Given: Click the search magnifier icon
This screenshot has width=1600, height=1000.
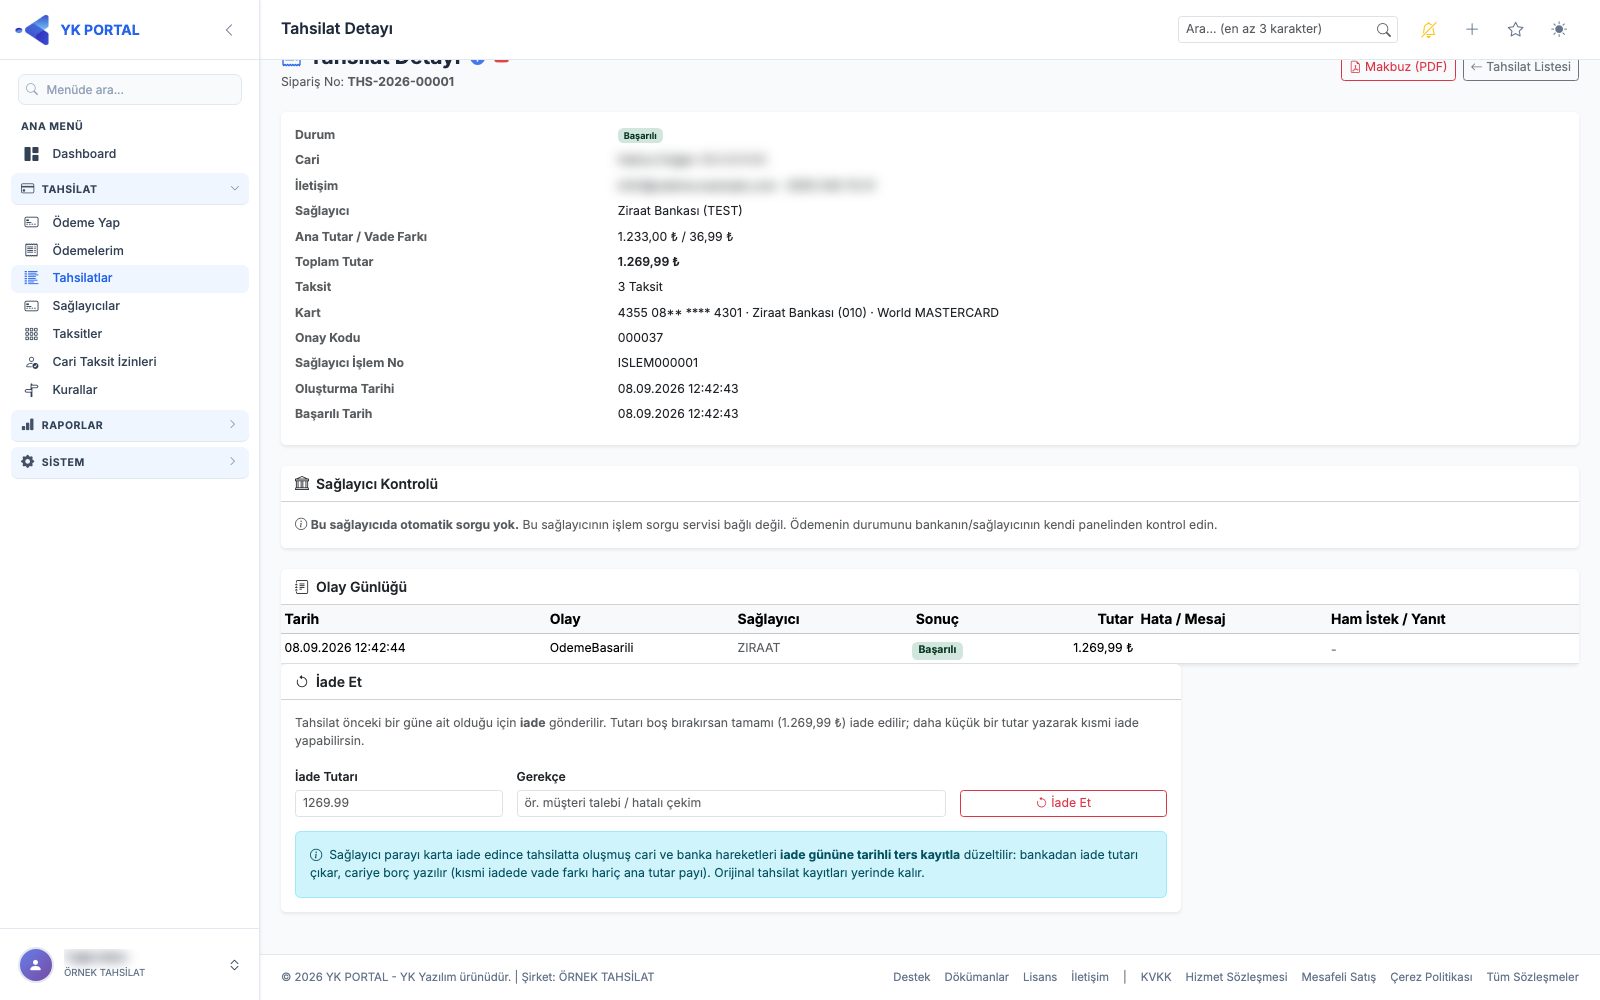Looking at the screenshot, I should coord(1383,30).
